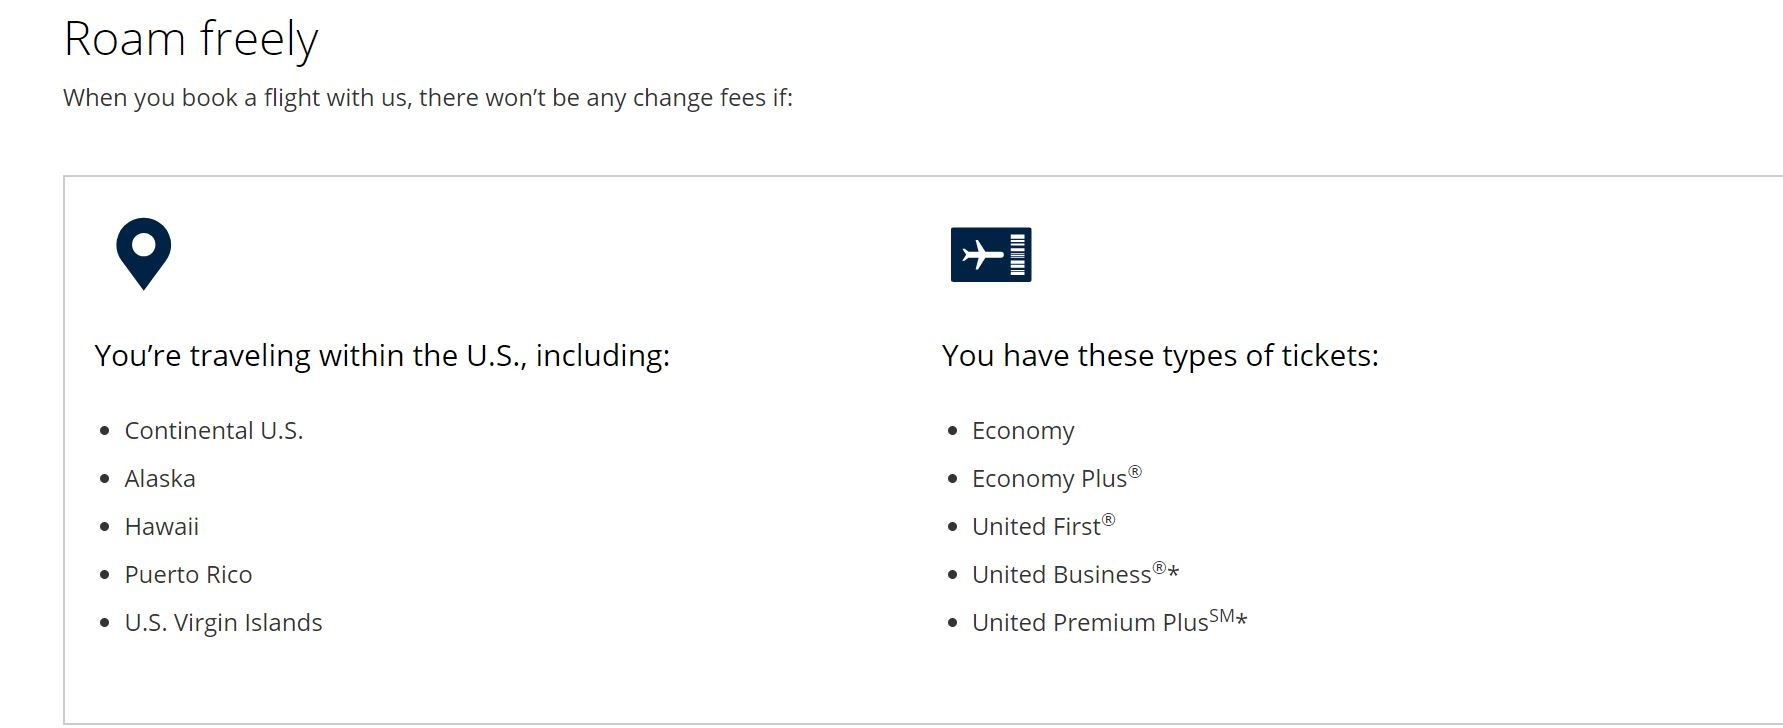The height and width of the screenshot is (728, 1783).
Task: Click the Alaska list item
Action: pos(160,479)
